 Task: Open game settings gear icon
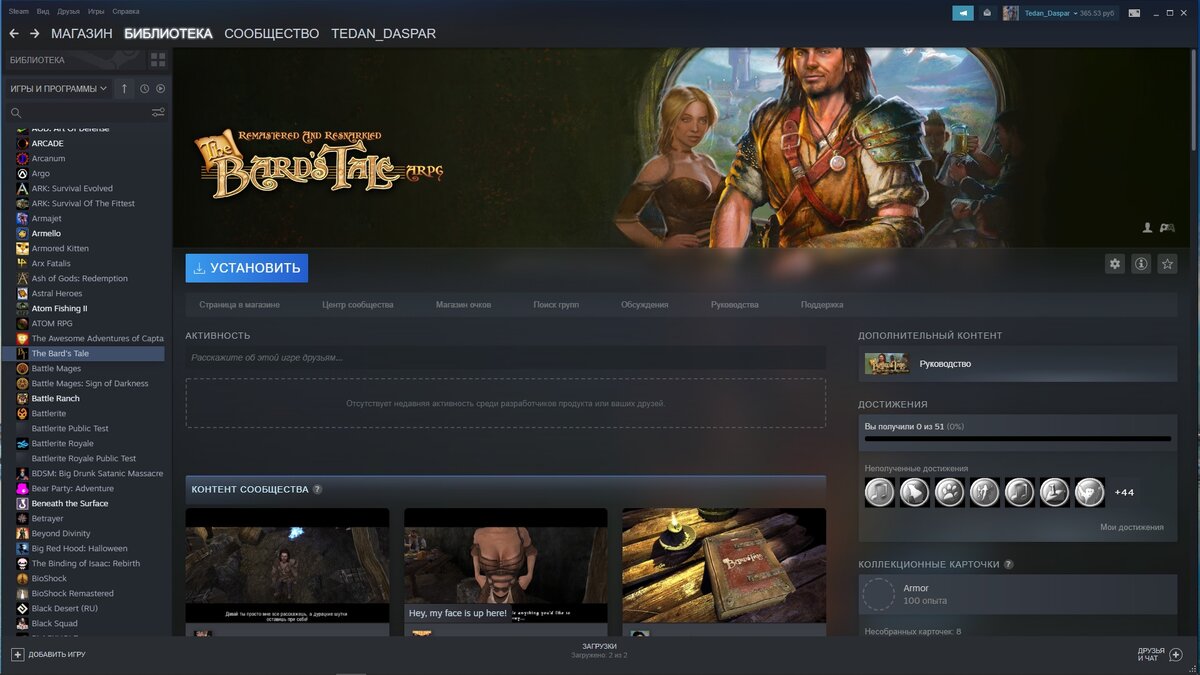click(x=1114, y=264)
